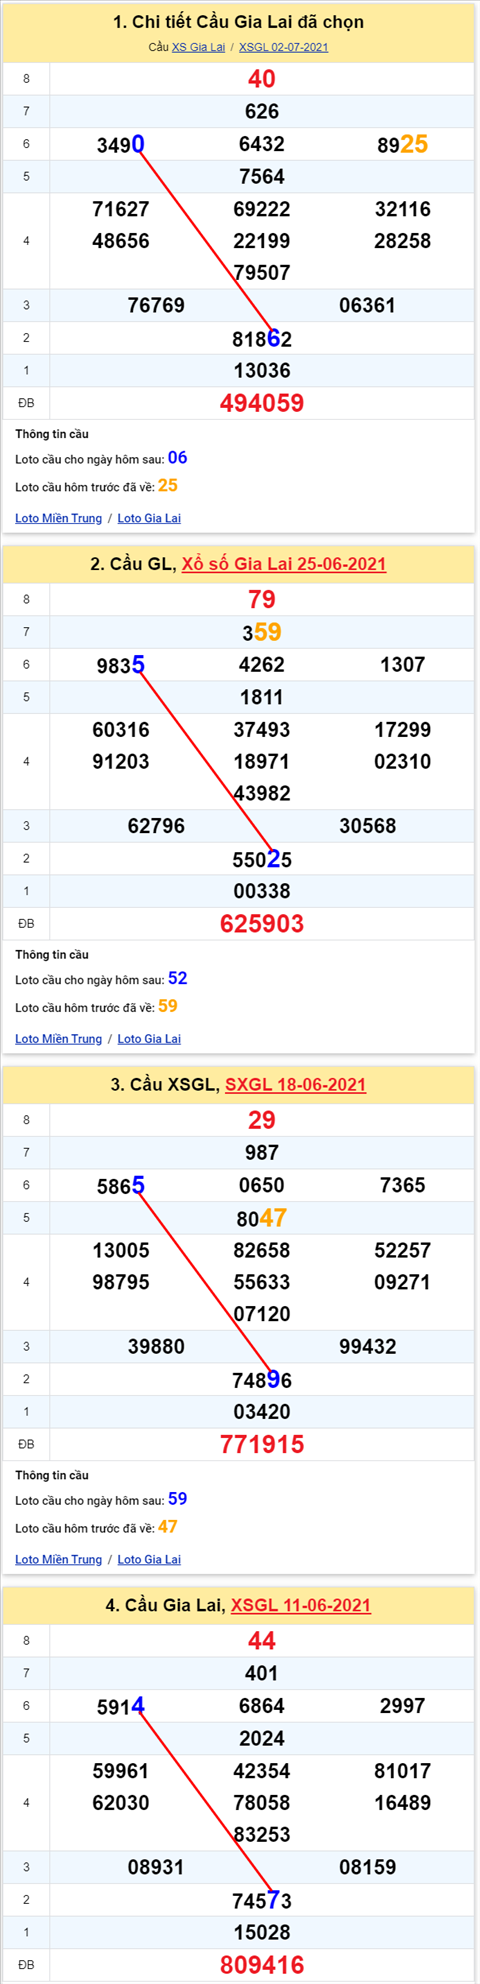The image size is (480, 1984).
Task: Click second-prize number 74573
Action: pyautogui.click(x=262, y=1901)
